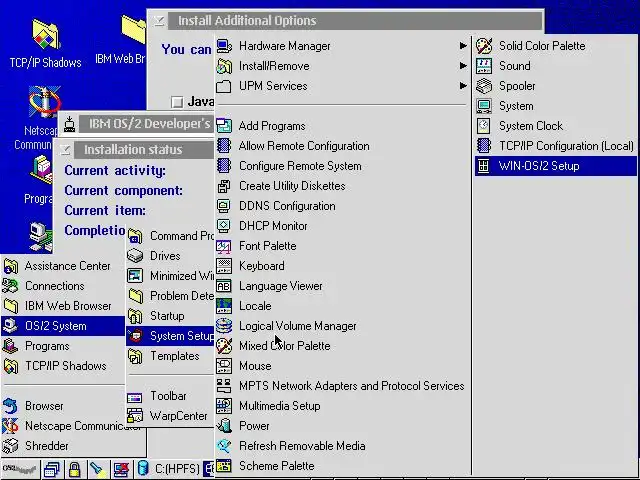Viewport: 640px width, 480px height.
Task: Click the Shredder icon in menu
Action: (10, 446)
